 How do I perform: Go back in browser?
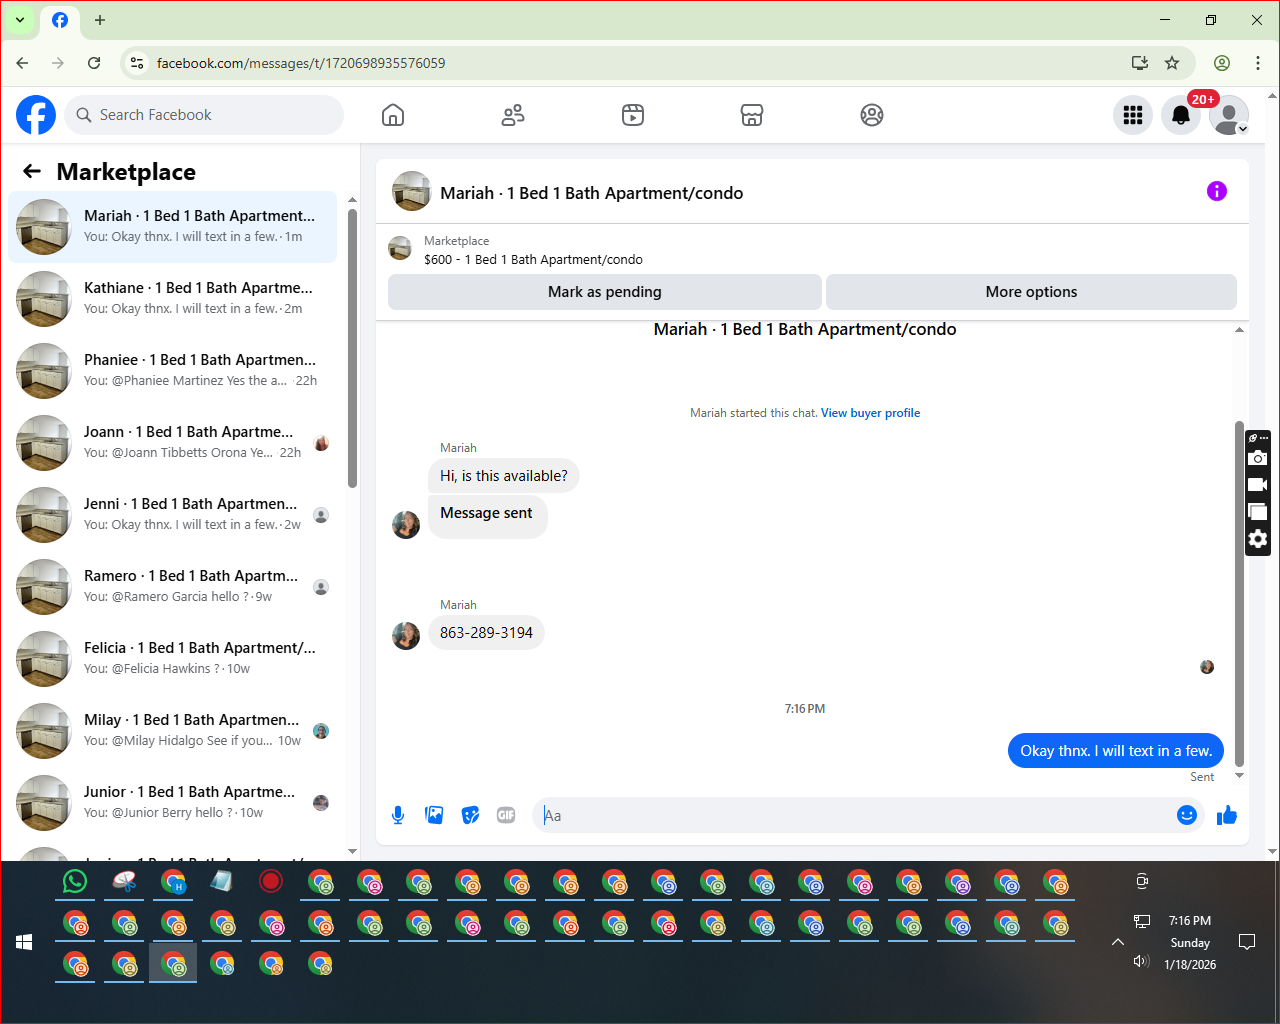pos(22,63)
